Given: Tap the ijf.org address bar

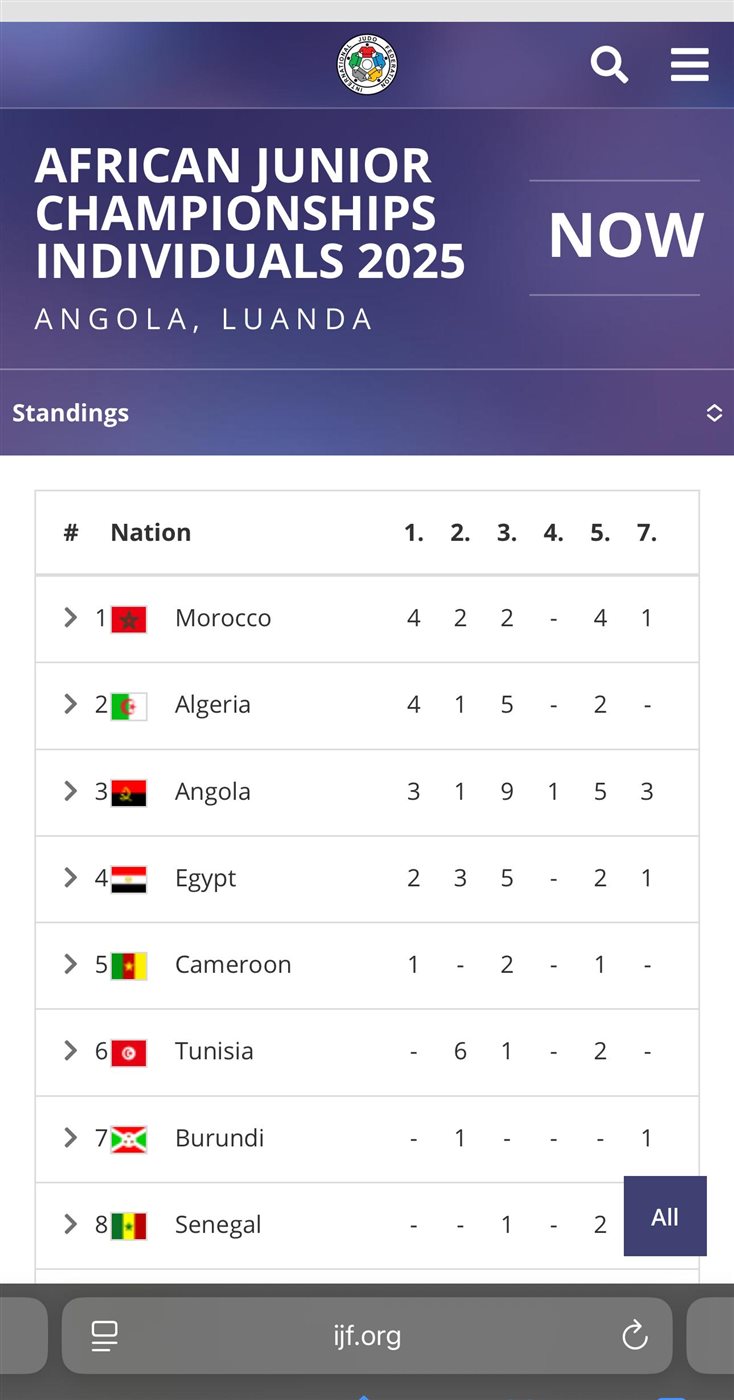Looking at the screenshot, I should (x=367, y=1335).
